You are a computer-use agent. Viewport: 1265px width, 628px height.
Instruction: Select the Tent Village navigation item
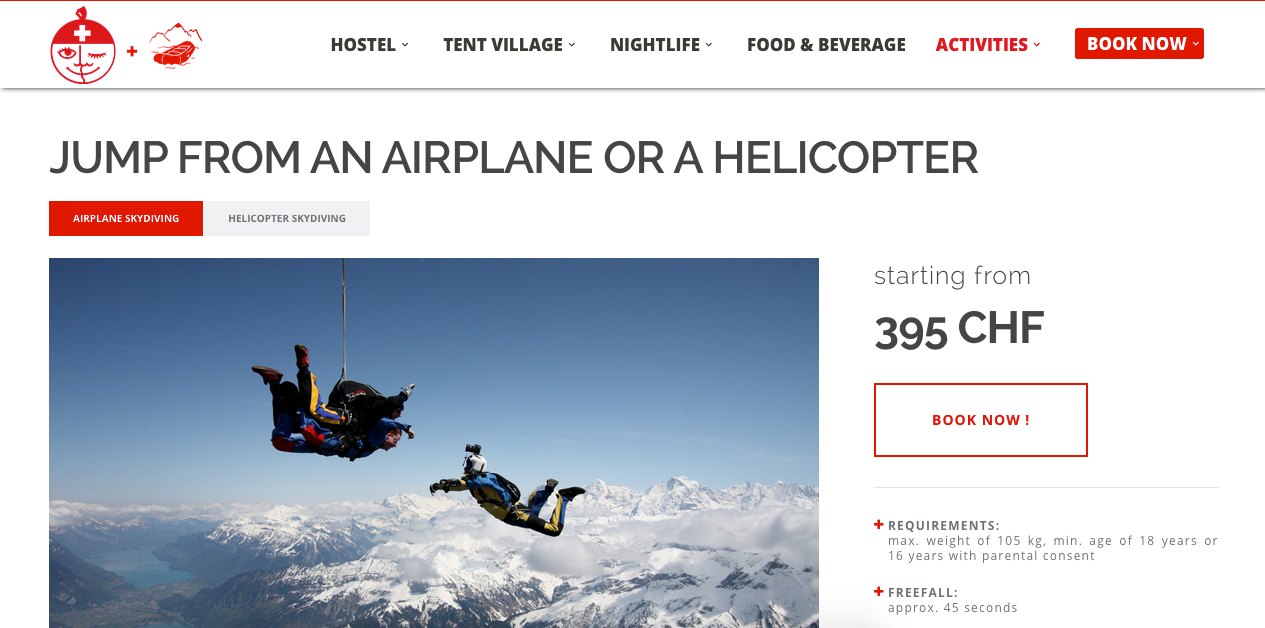pos(503,44)
